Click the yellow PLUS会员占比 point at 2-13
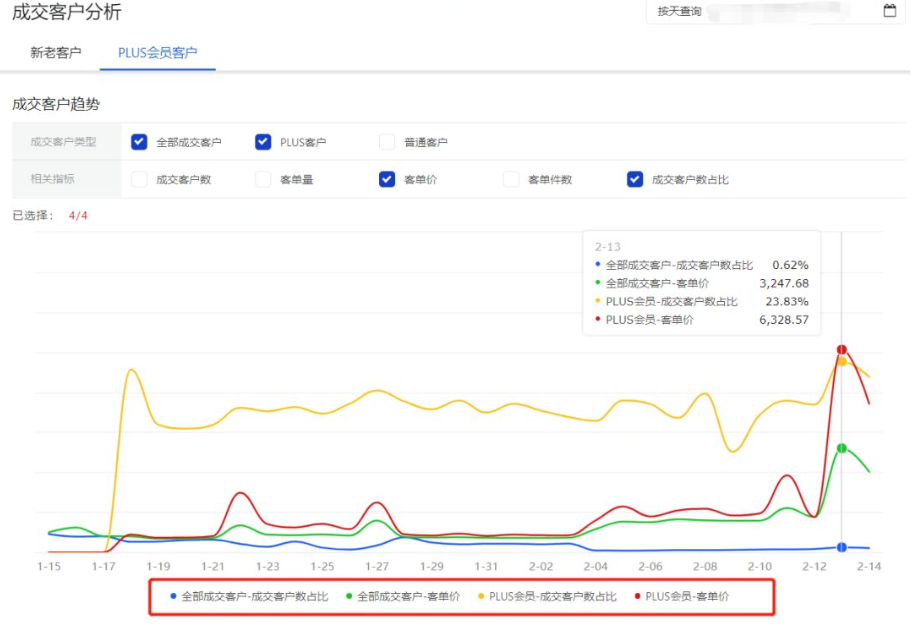The height and width of the screenshot is (625, 922). tap(842, 362)
